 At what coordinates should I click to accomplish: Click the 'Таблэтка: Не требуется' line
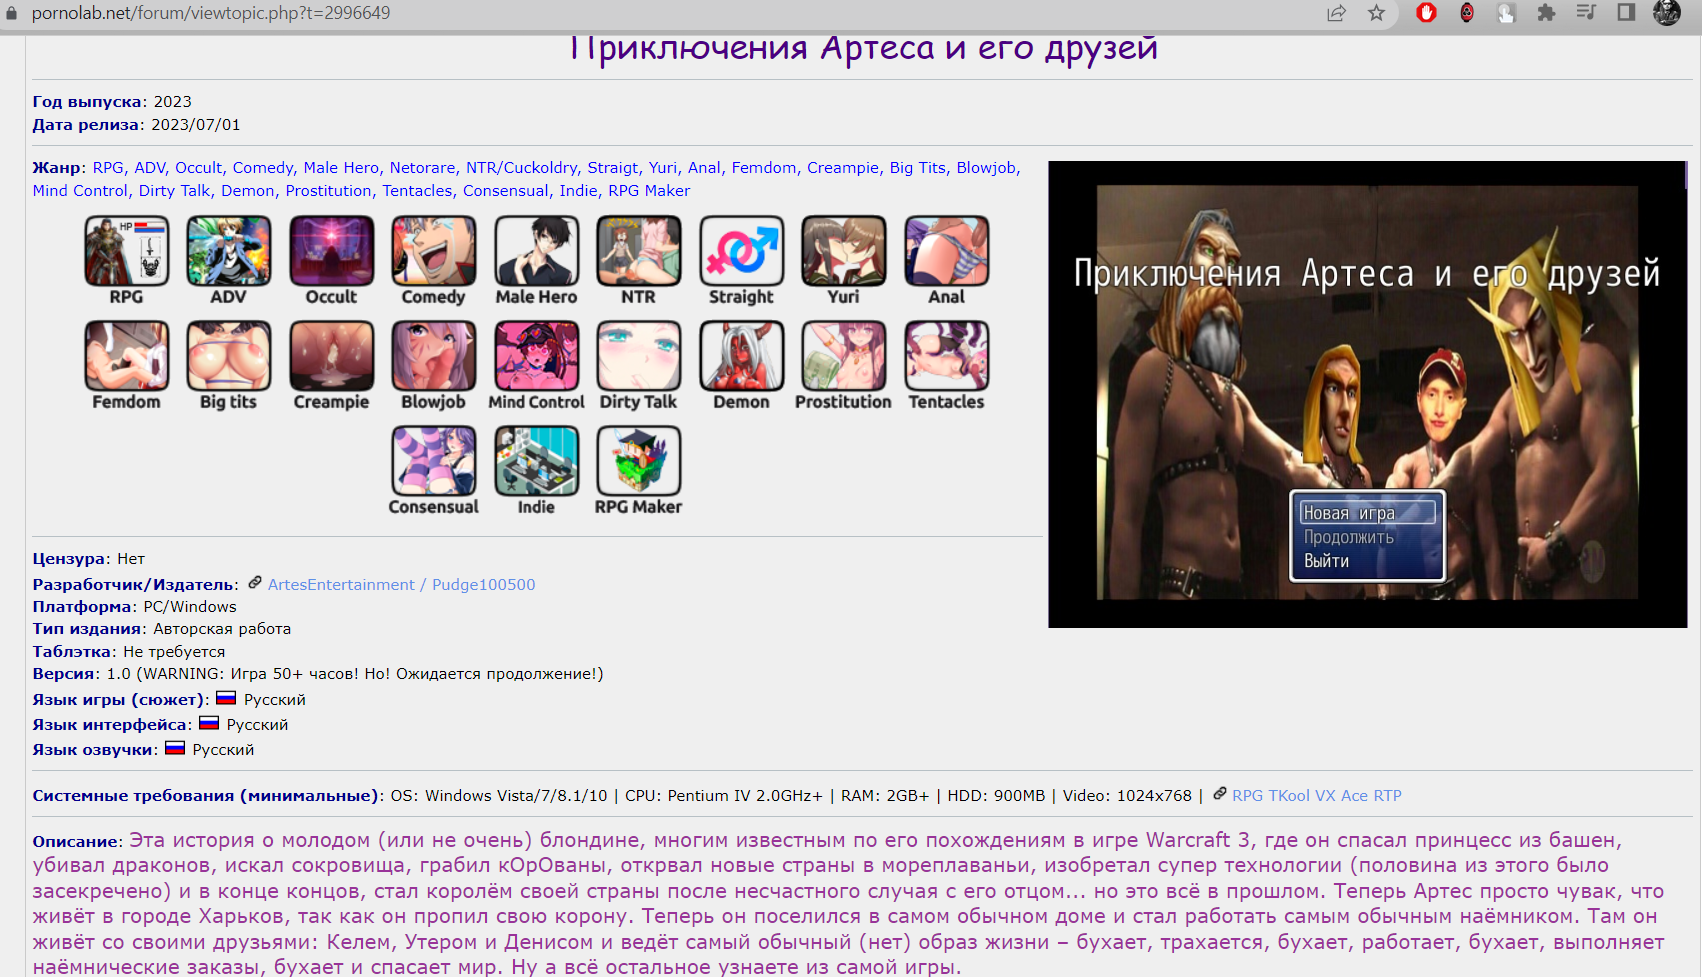click(x=129, y=652)
